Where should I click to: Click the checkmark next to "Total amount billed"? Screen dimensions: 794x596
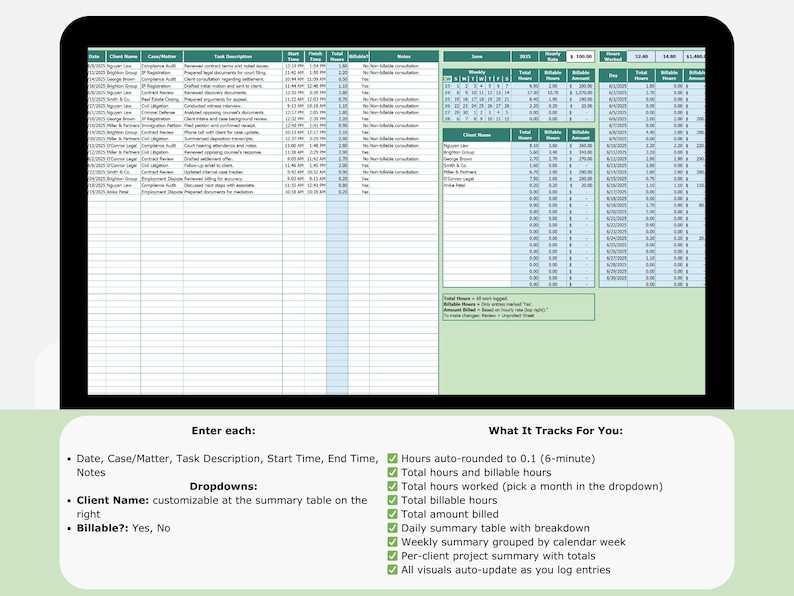[x=392, y=514]
